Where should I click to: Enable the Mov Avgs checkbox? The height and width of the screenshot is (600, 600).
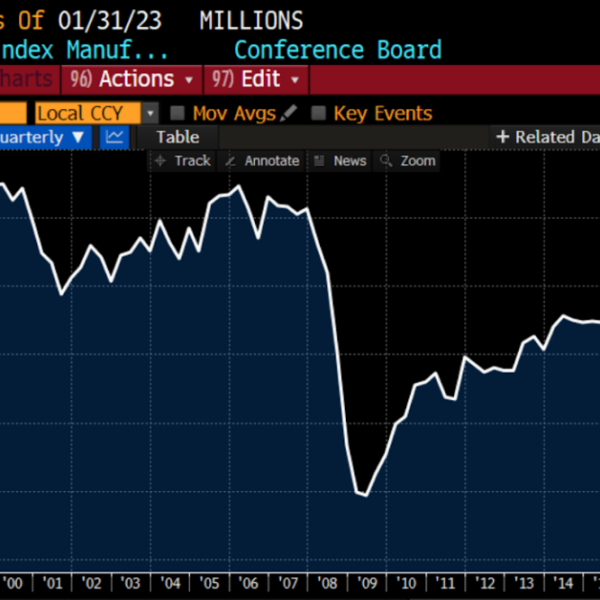click(x=177, y=114)
